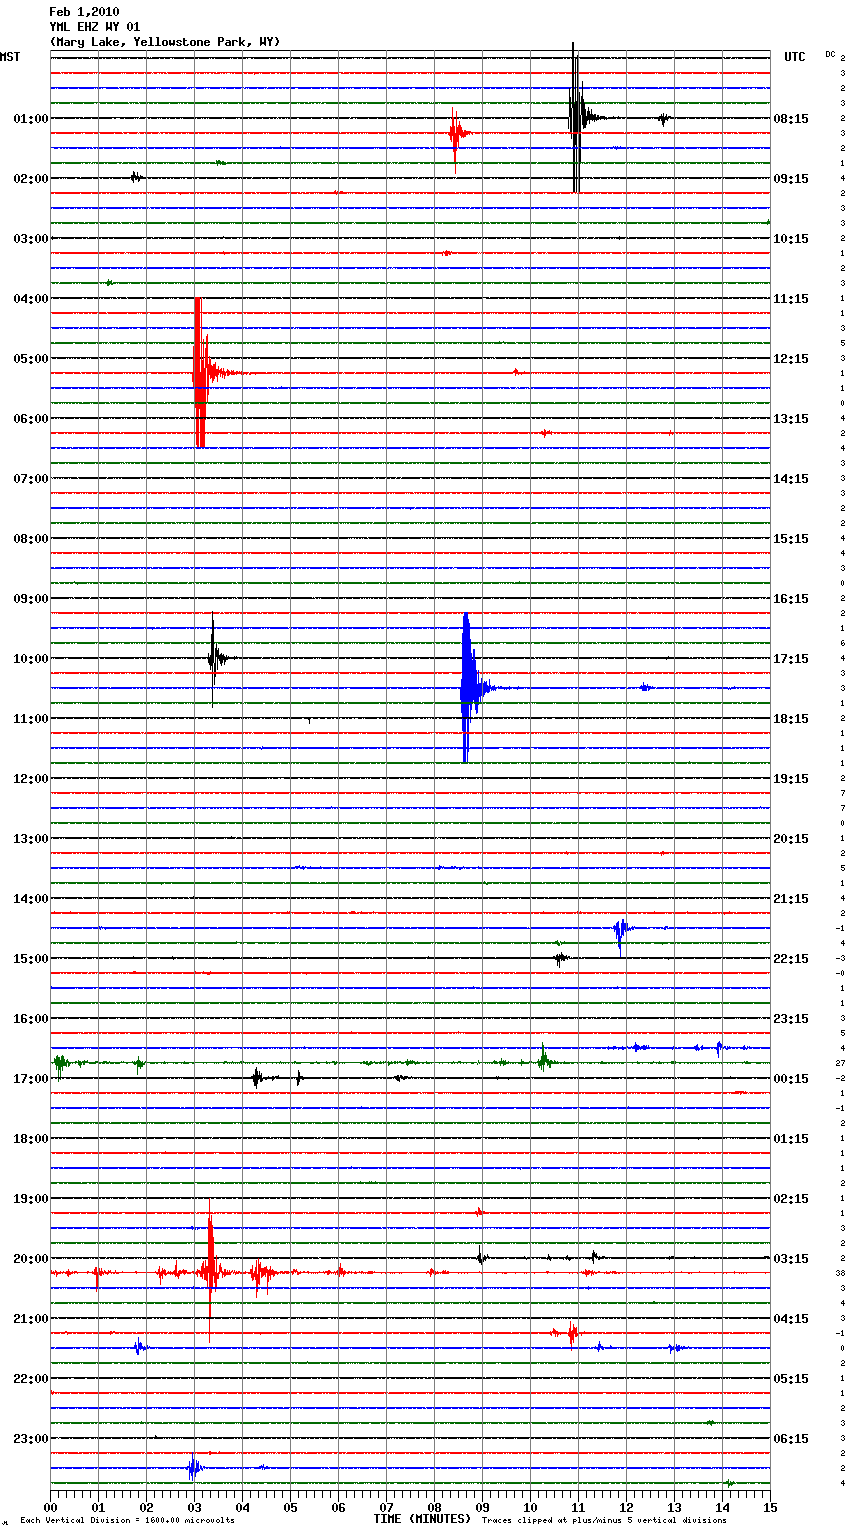850x1534 pixels.
Task: Click the '11' tick on minutes axis
Action: point(578,1506)
